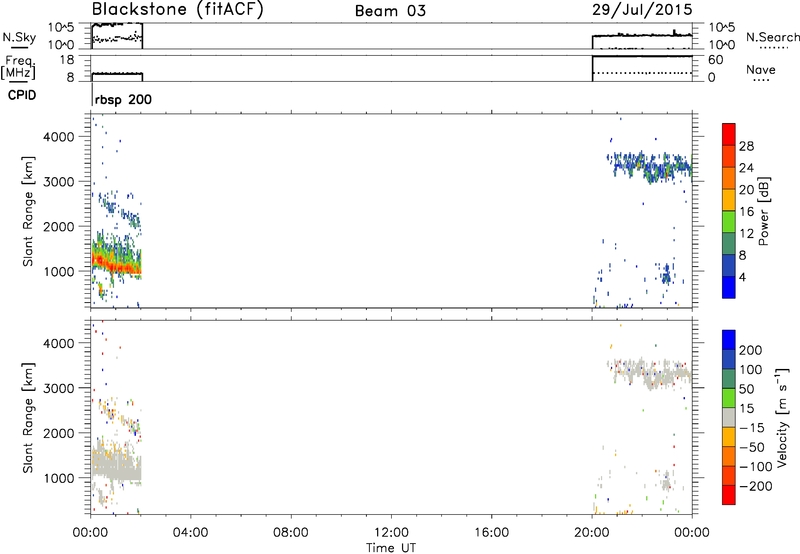This screenshot has width=800, height=554.
Task: Click the '20:00' time axis label
Action: (592, 533)
